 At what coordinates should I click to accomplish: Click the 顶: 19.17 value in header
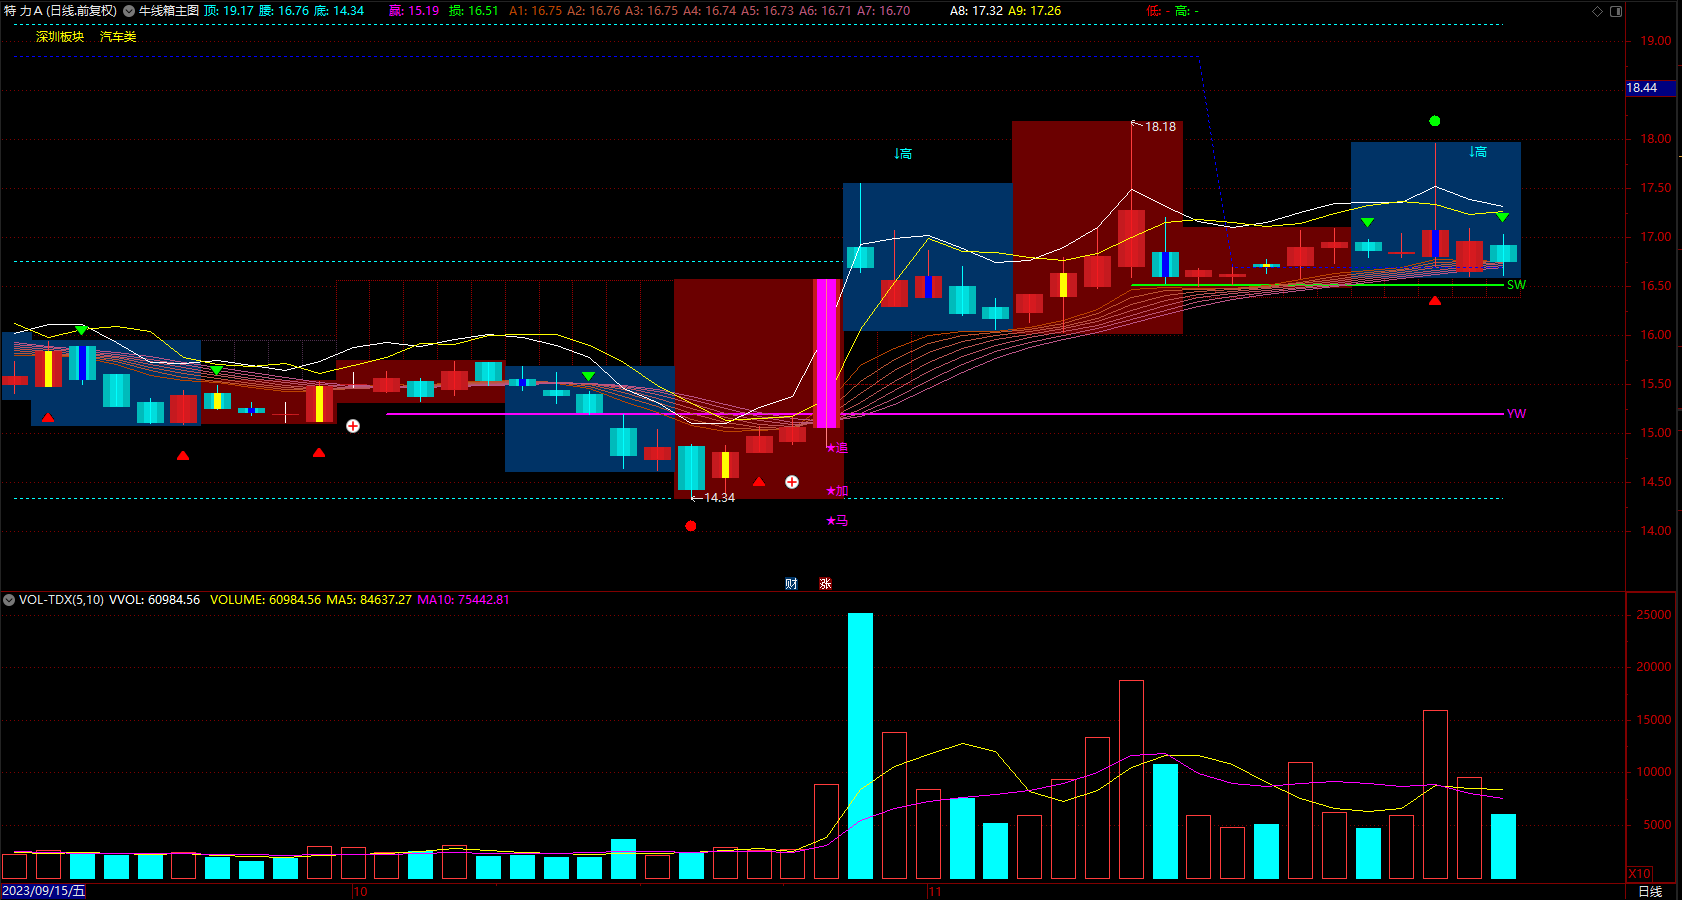coord(229,11)
